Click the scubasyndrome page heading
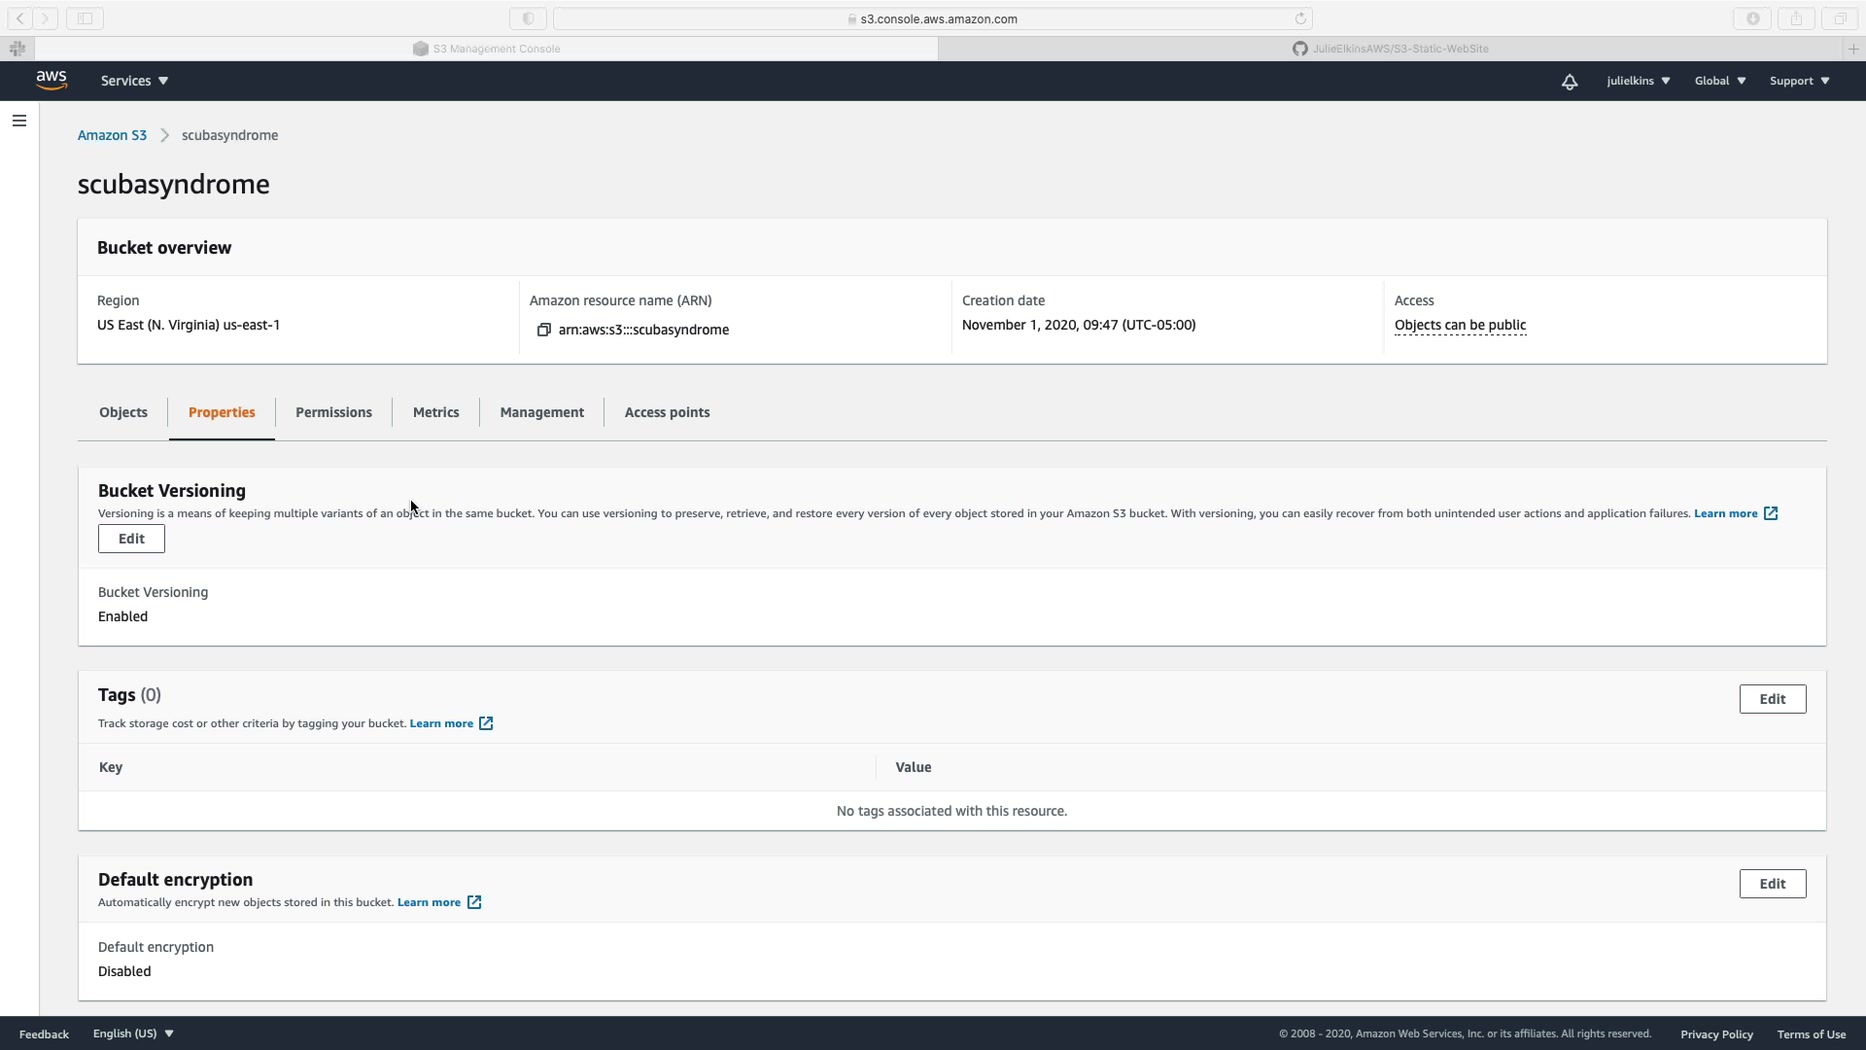 (173, 184)
